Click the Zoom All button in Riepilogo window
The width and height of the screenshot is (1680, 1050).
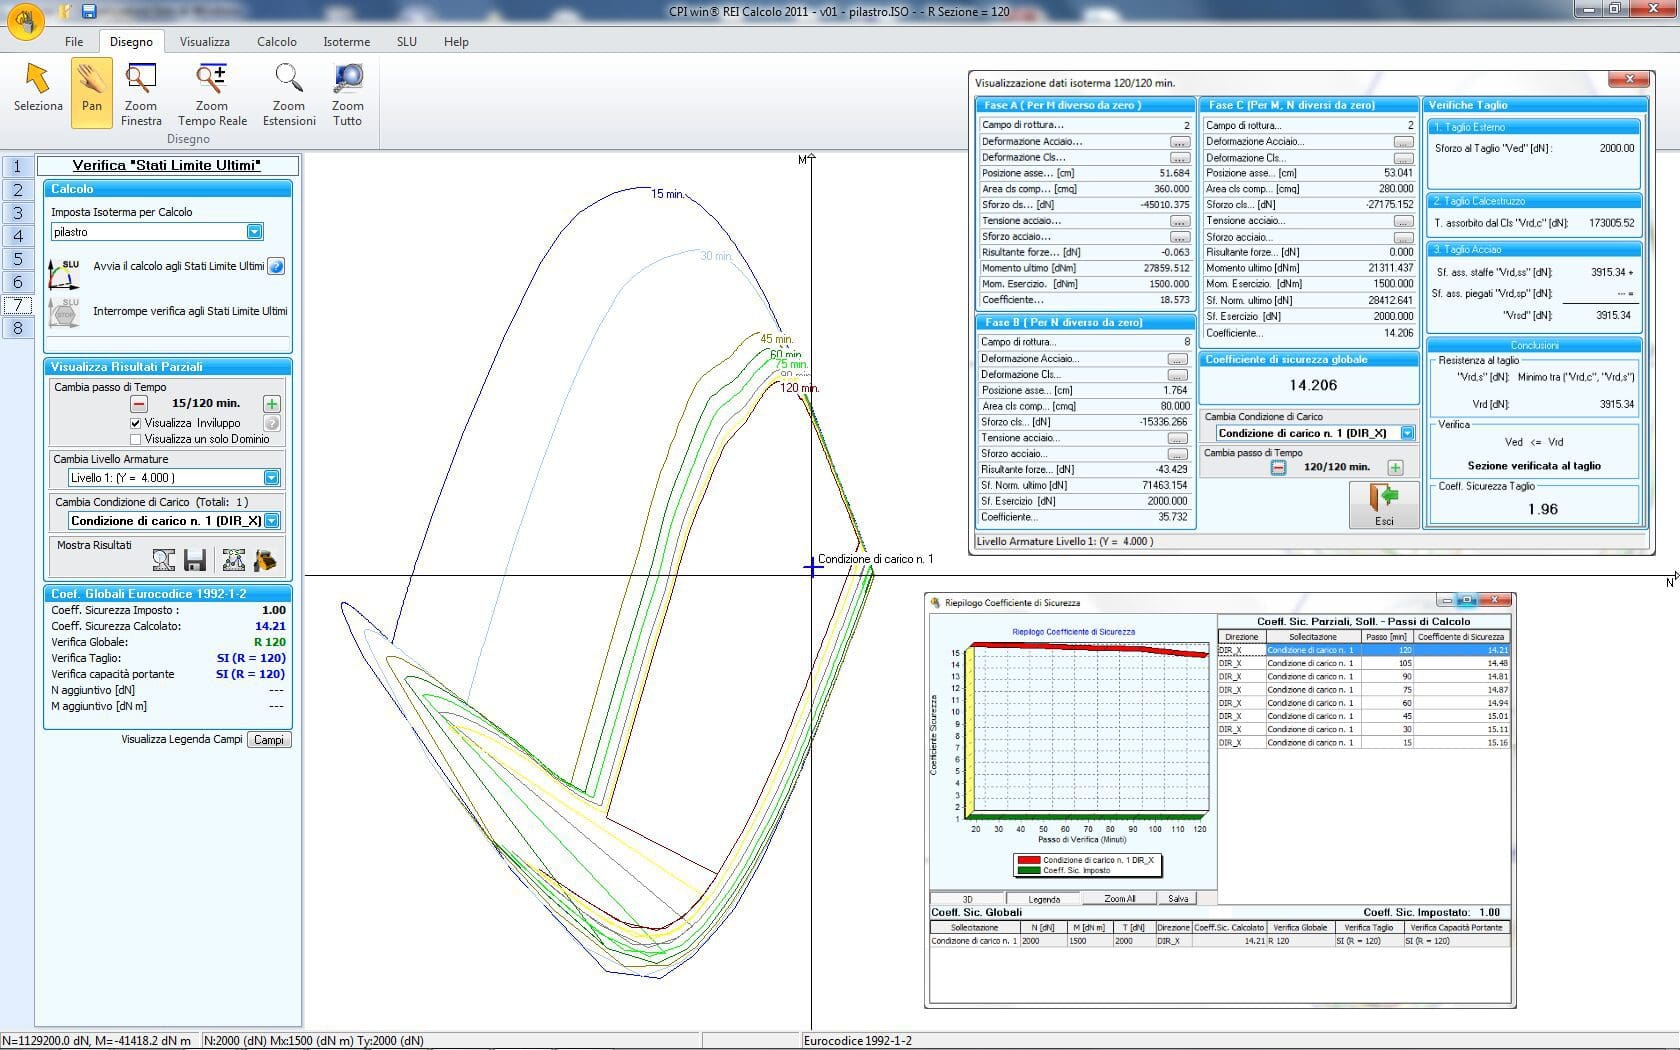coord(1118,898)
